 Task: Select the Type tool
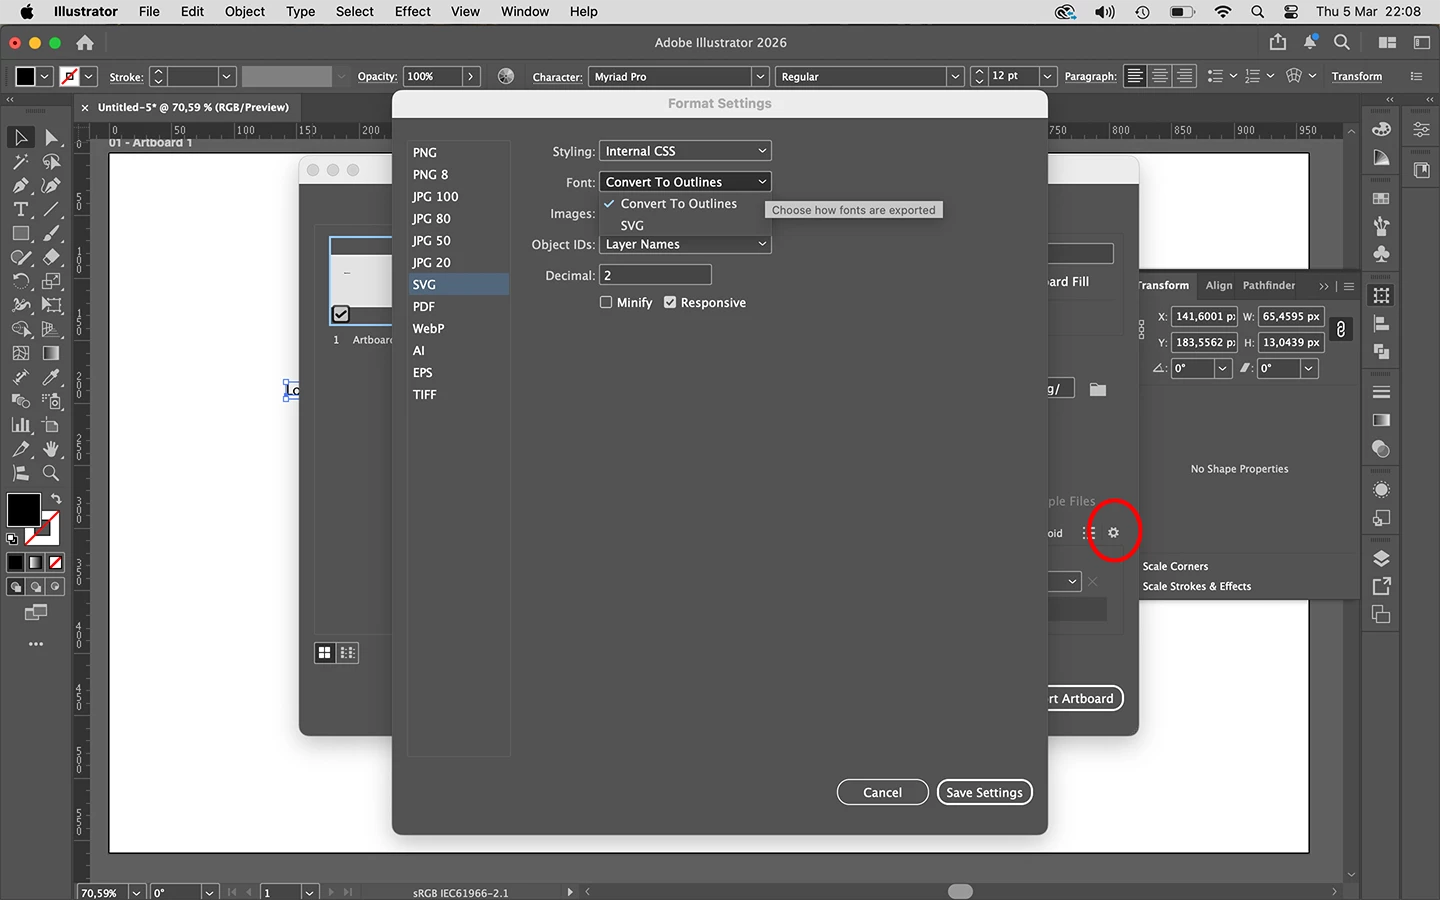21,209
